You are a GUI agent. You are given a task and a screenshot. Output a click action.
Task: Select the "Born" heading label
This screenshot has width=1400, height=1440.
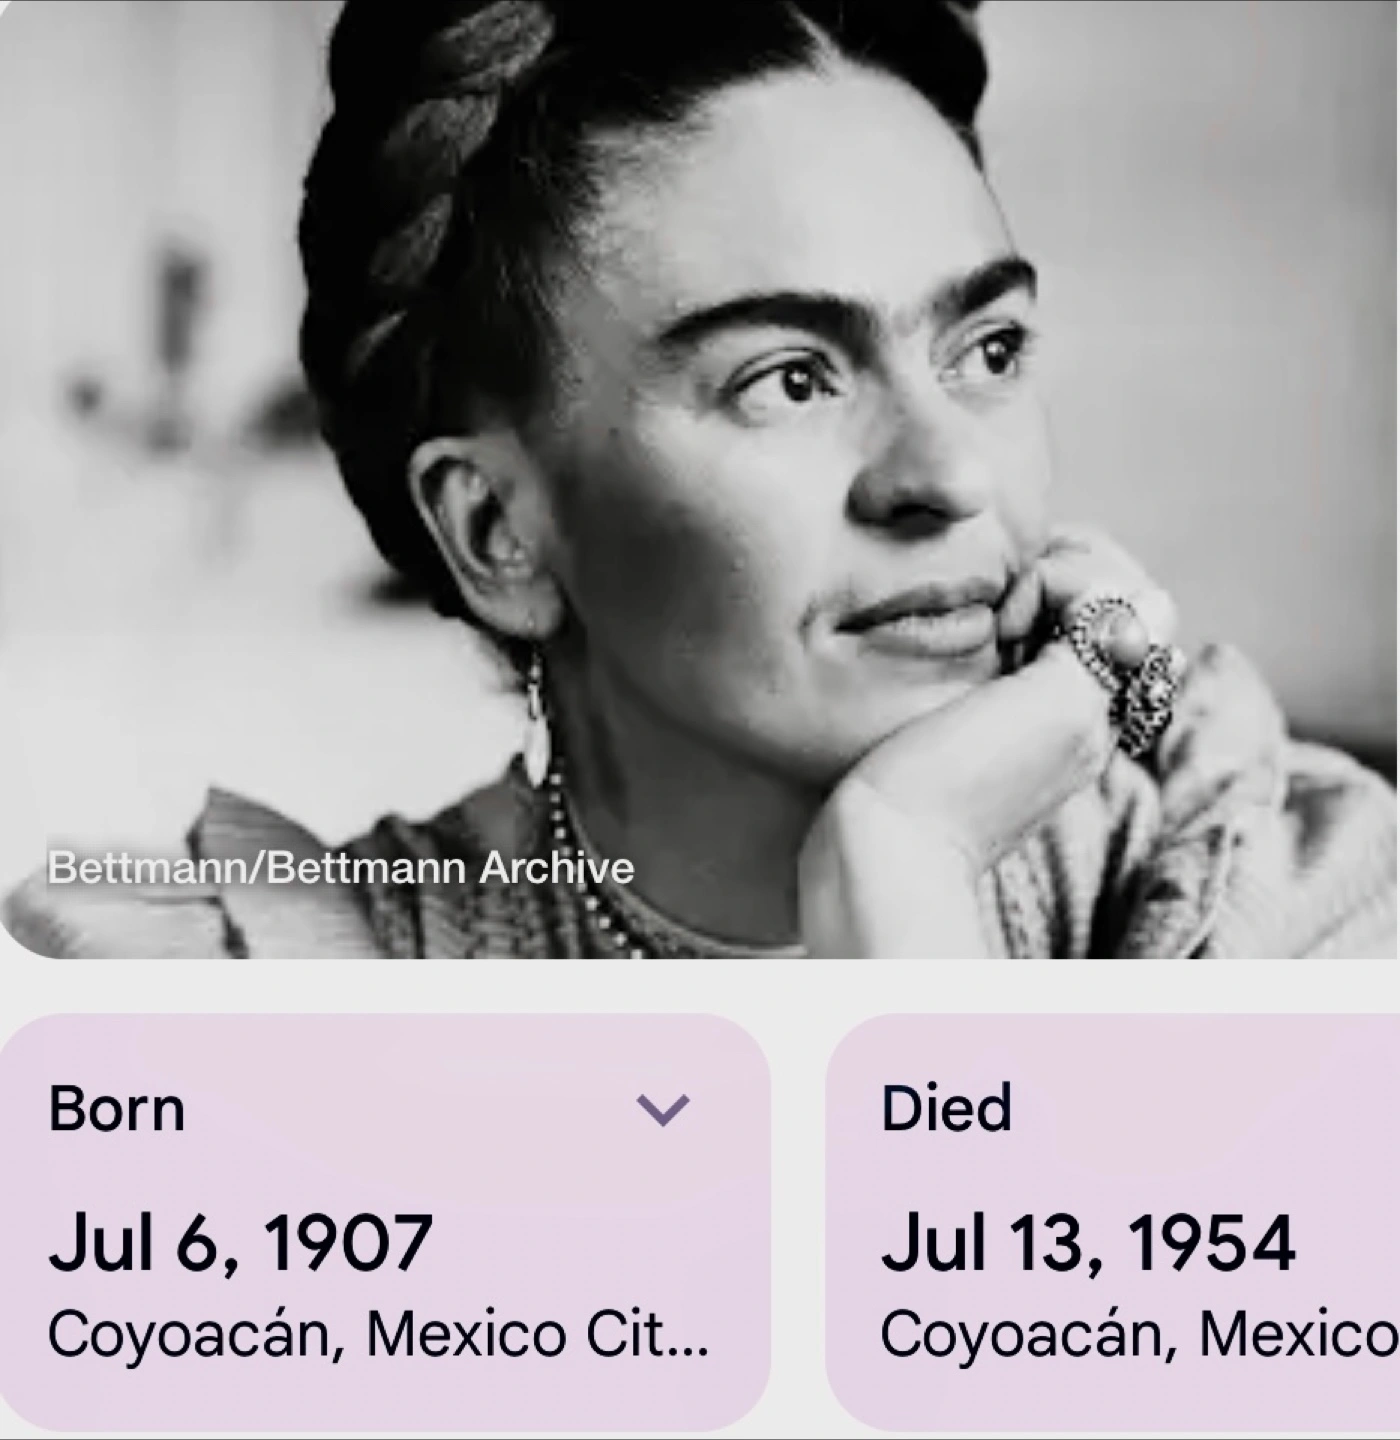pyautogui.click(x=116, y=1109)
